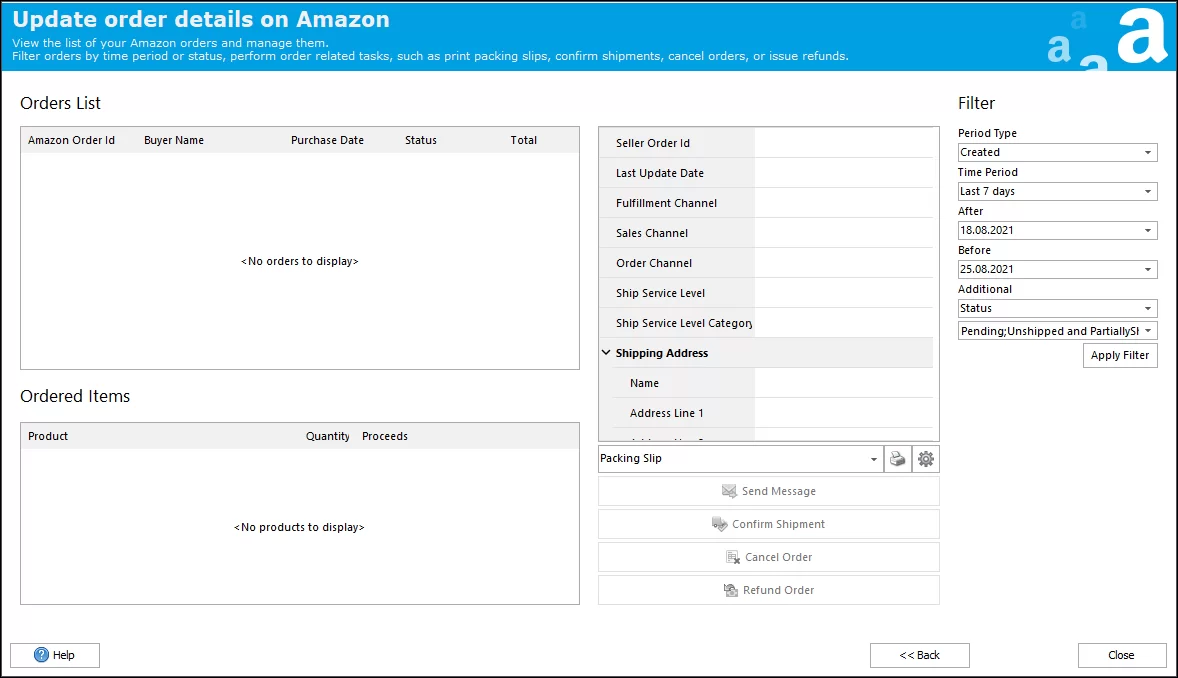Click the Seller Order Id value field
Screen dimensions: 1178x678
pos(845,143)
